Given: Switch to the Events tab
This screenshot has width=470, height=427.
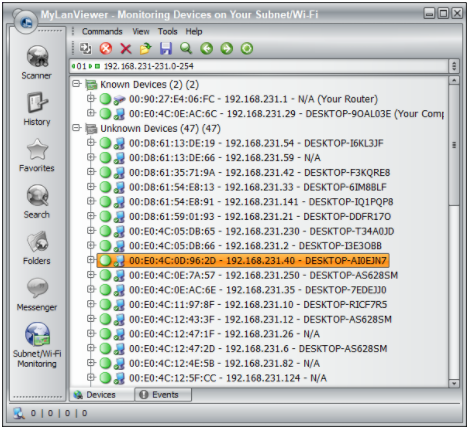Looking at the screenshot, I should 163,395.
